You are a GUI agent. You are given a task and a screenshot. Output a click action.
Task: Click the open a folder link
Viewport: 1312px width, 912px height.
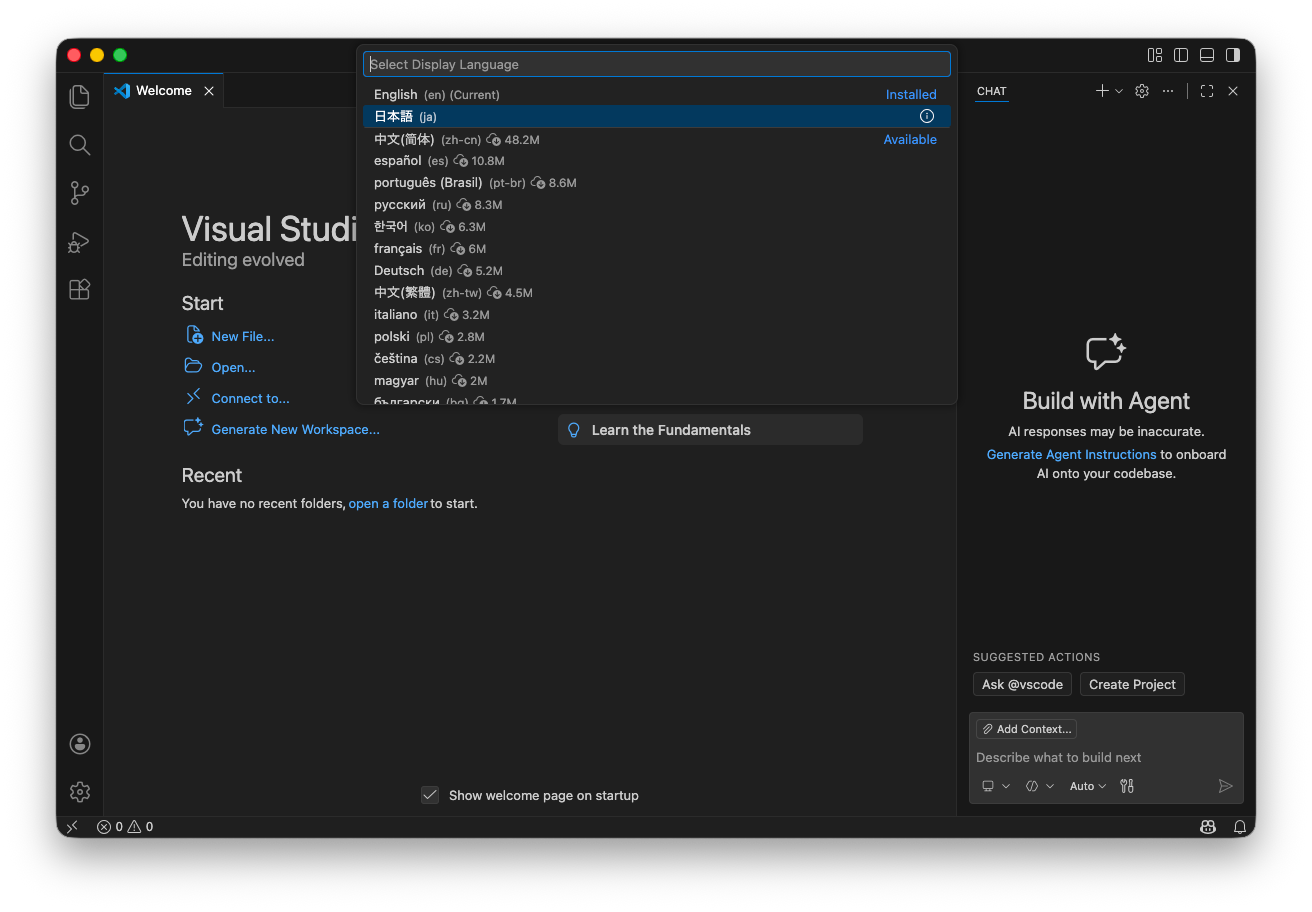pos(388,504)
